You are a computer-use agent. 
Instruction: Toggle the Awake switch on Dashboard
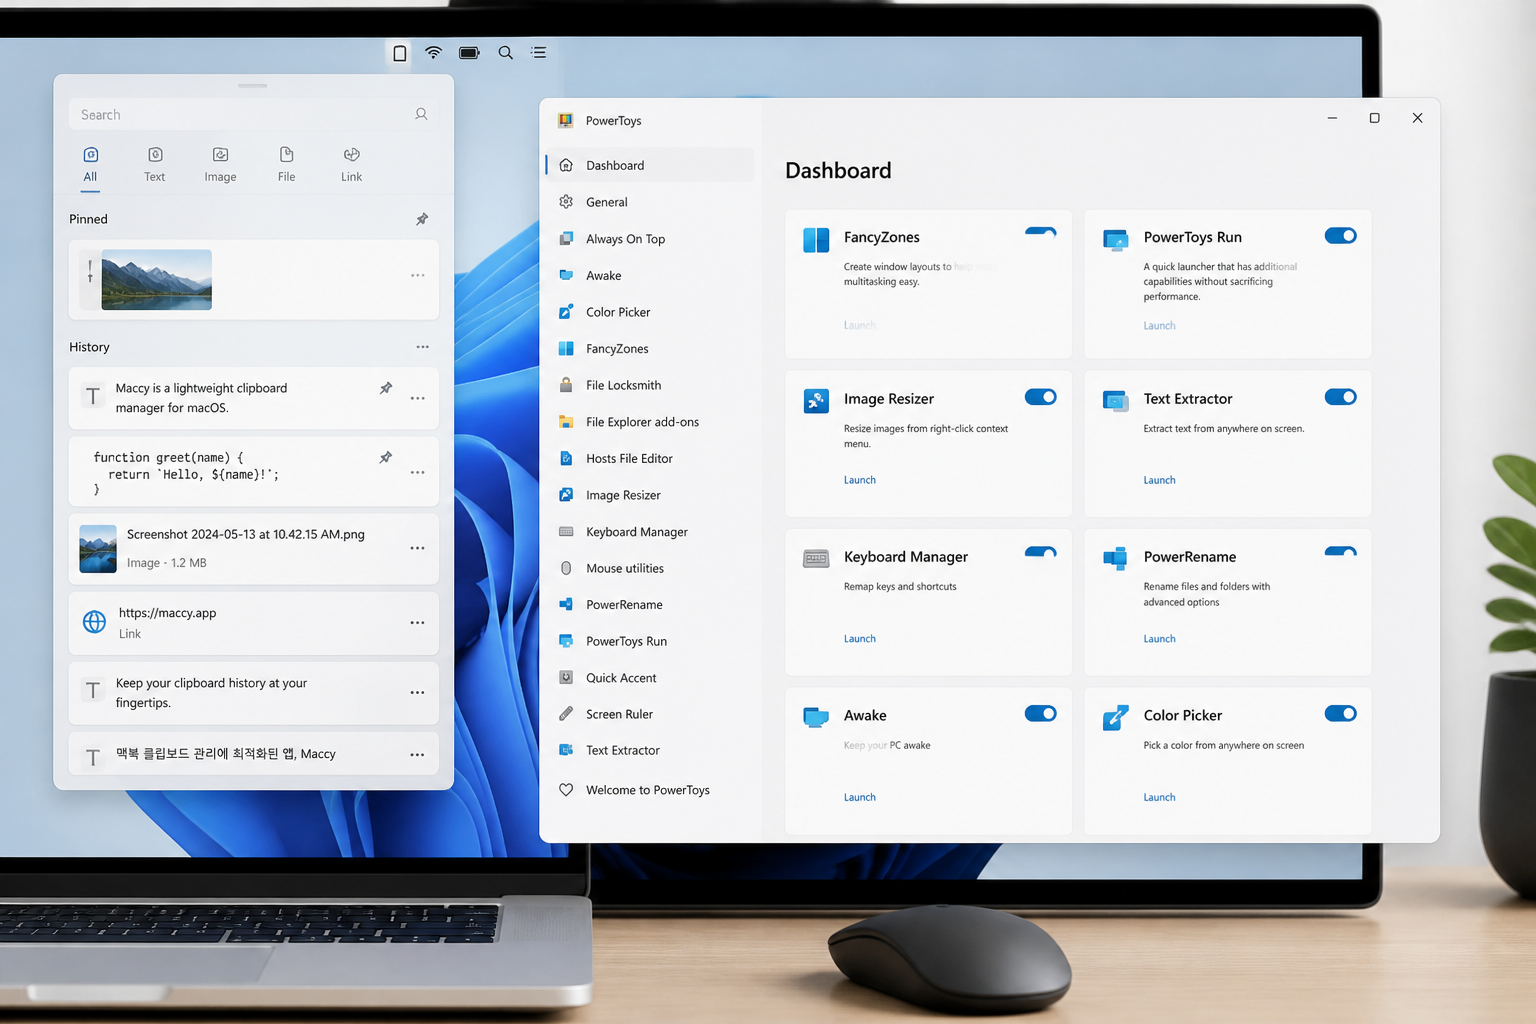tap(1040, 714)
